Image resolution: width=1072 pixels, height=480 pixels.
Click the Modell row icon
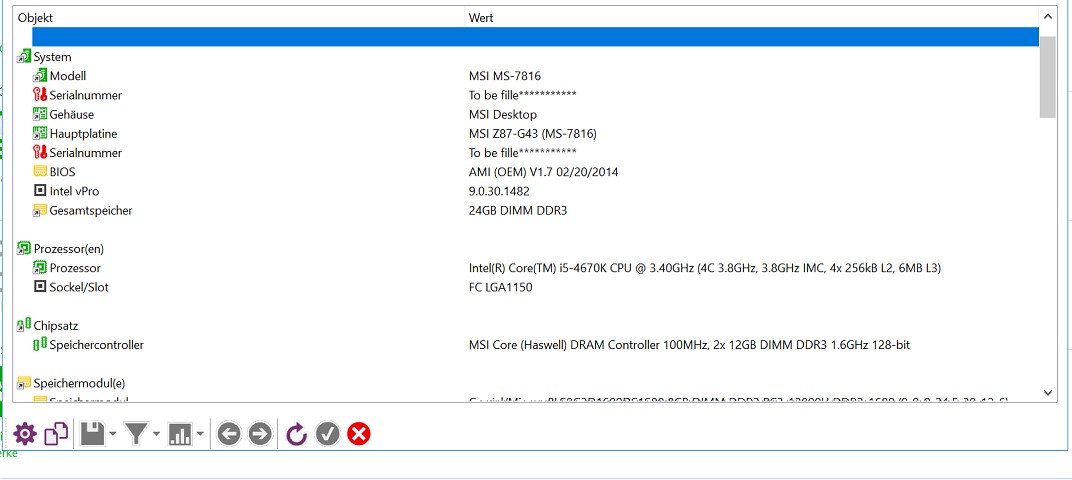(x=40, y=75)
